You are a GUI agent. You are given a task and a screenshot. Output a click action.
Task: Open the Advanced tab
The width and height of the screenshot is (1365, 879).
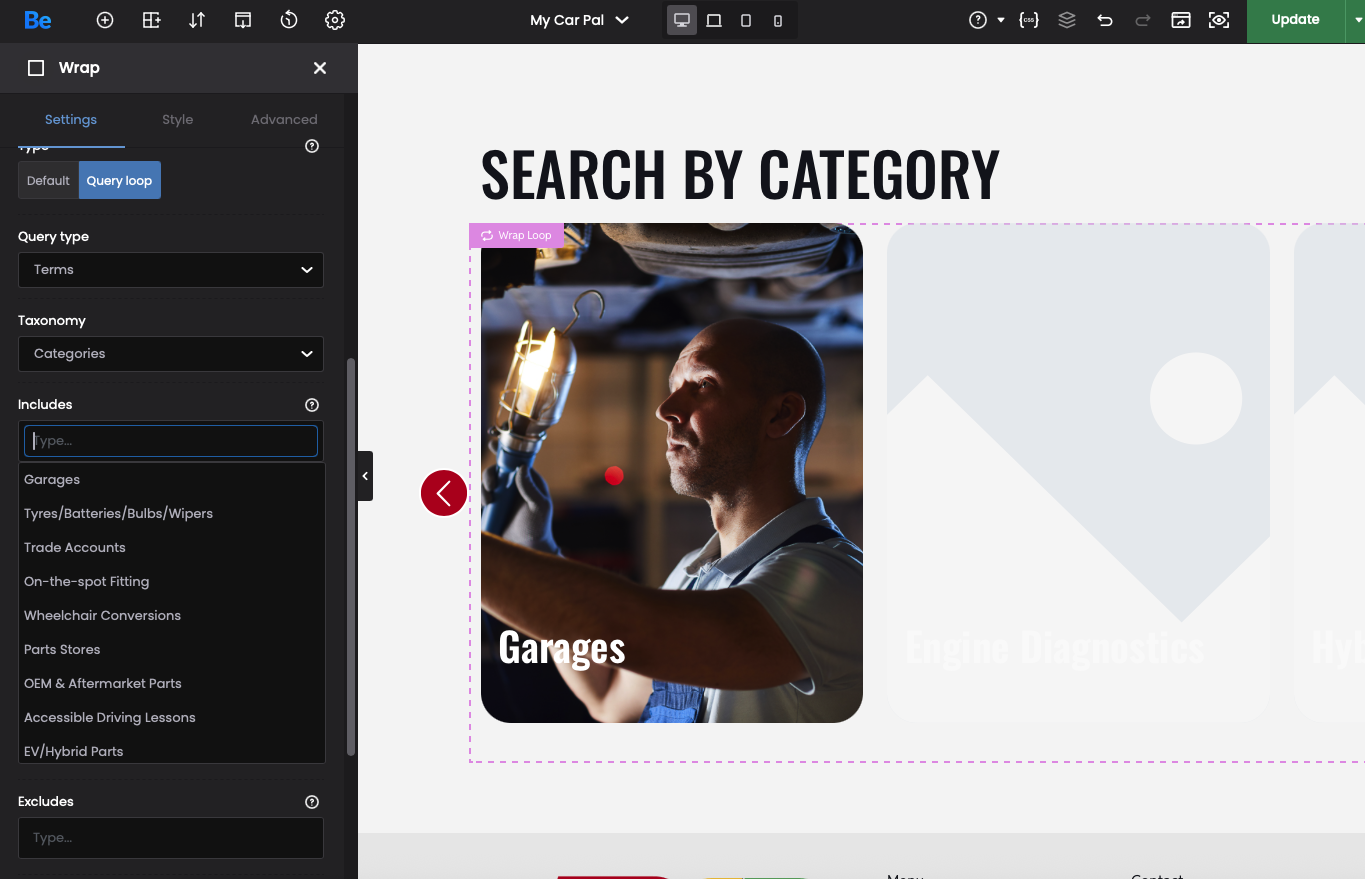tap(284, 119)
